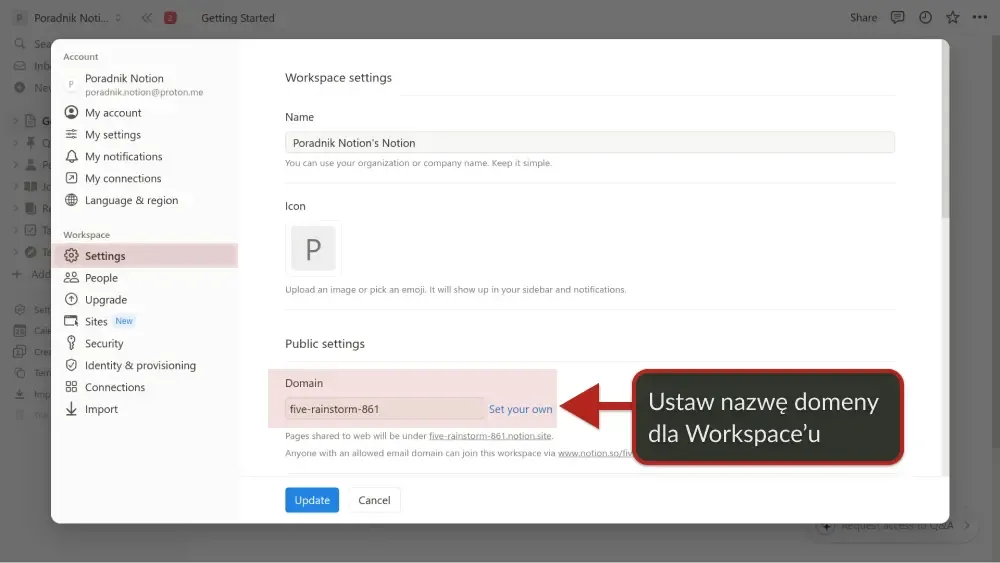The height and width of the screenshot is (563, 1000).
Task: Open the three-dot more menu
Action: 980,17
